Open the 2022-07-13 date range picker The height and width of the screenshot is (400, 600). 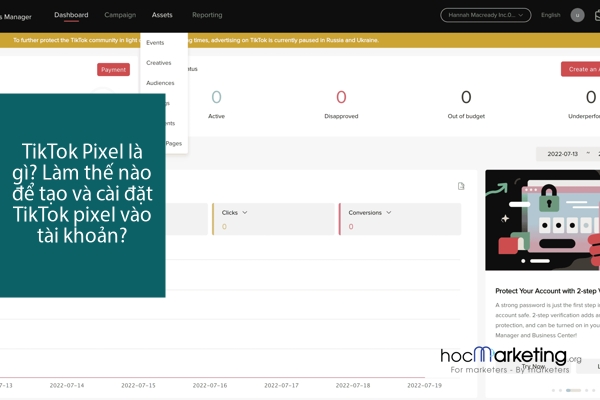pyautogui.click(x=567, y=154)
